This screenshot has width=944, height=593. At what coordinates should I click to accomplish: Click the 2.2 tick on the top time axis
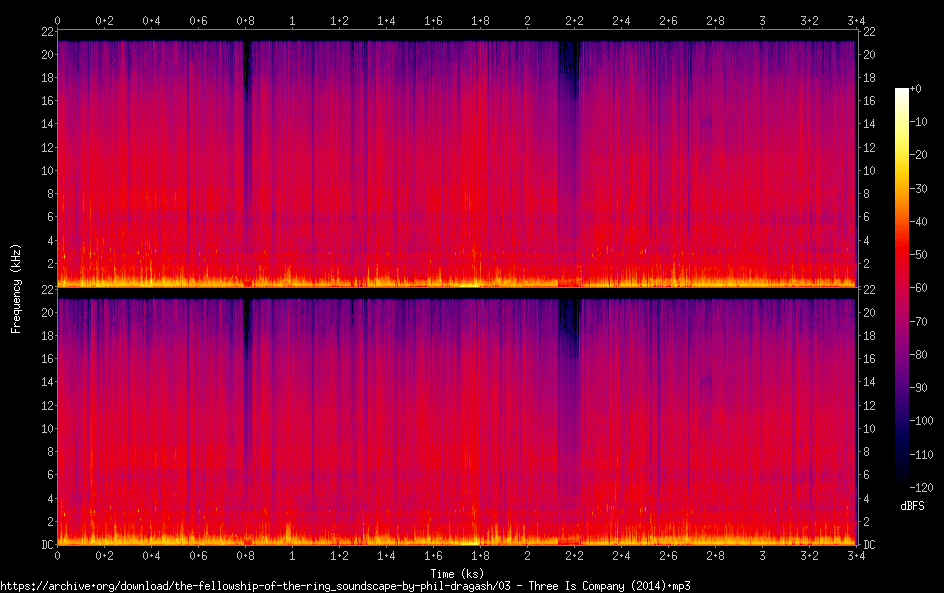[574, 20]
